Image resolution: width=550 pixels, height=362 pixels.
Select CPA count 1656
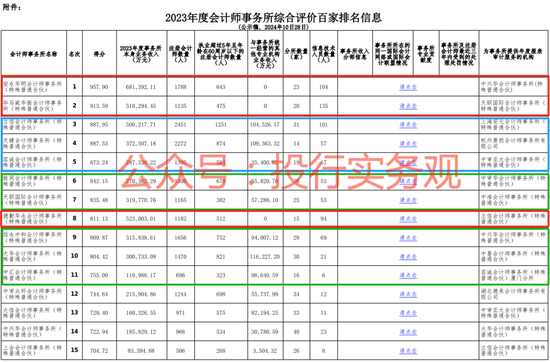coord(181,238)
